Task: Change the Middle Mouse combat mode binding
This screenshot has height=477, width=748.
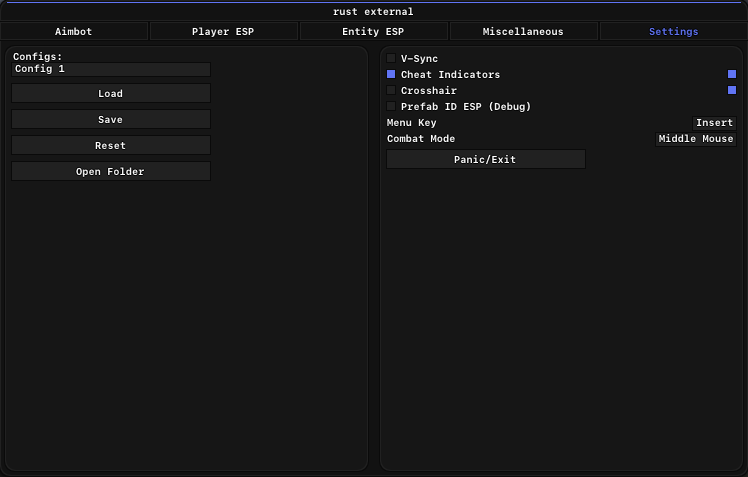Action: point(696,139)
